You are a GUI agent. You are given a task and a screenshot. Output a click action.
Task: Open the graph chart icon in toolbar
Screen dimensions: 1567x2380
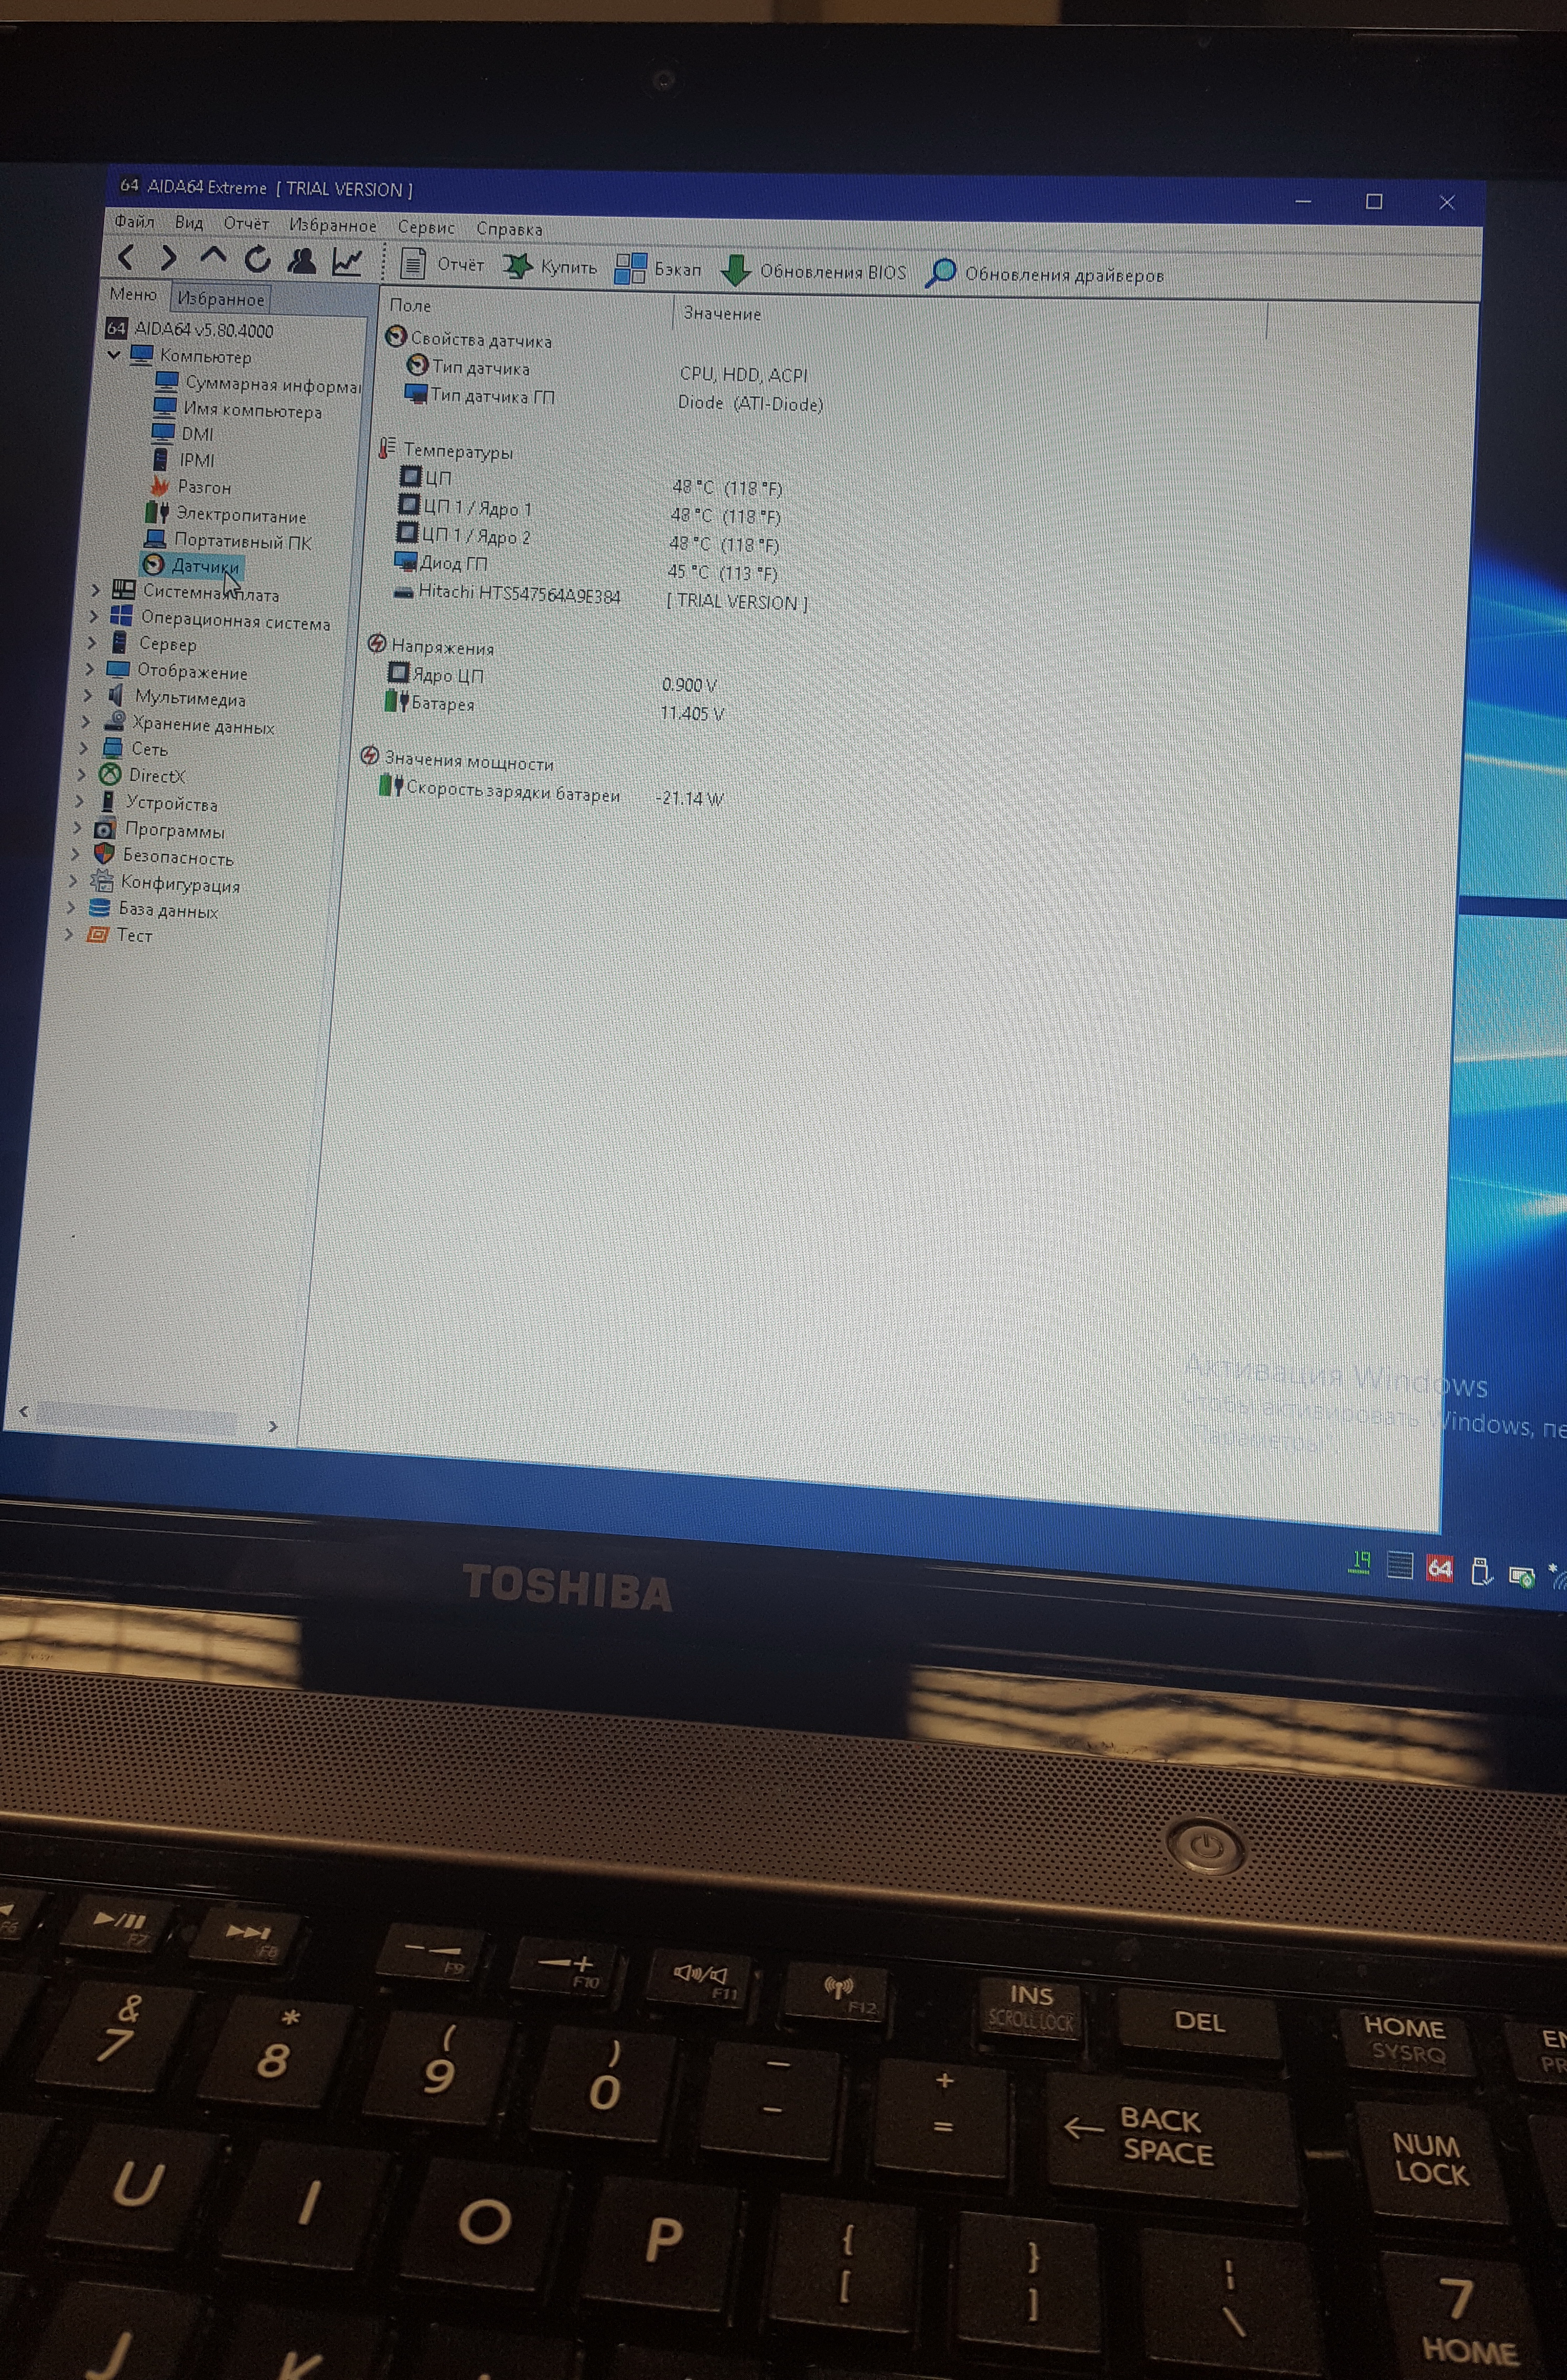point(347,262)
